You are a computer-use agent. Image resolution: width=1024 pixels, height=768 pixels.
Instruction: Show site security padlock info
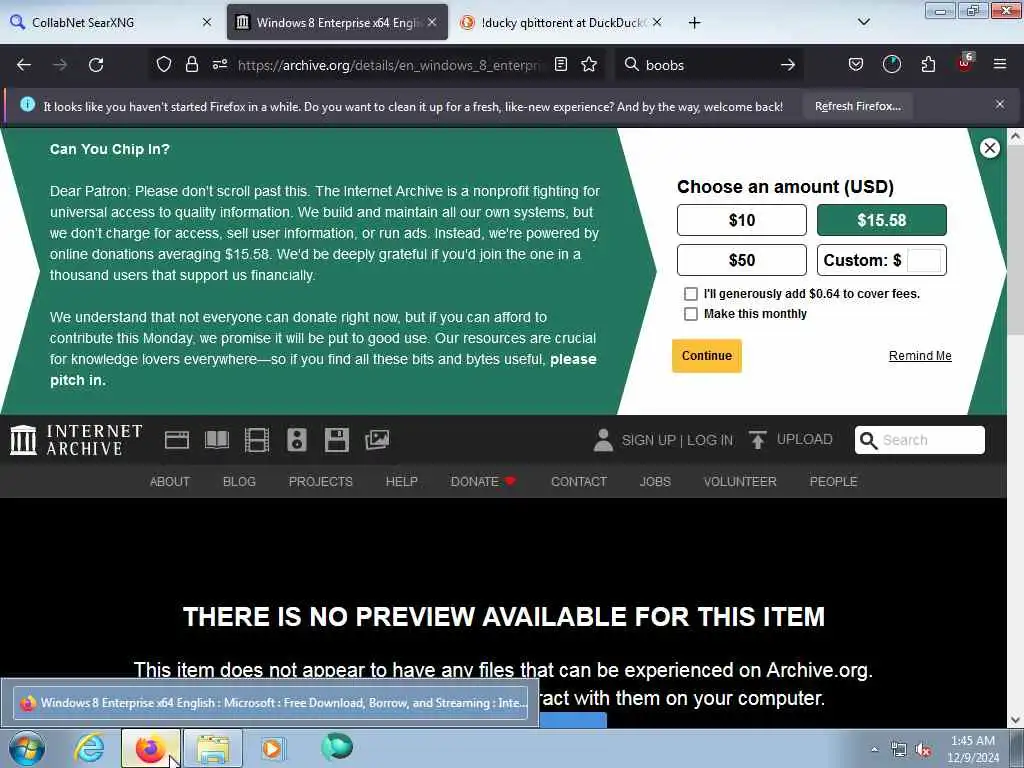pos(191,64)
